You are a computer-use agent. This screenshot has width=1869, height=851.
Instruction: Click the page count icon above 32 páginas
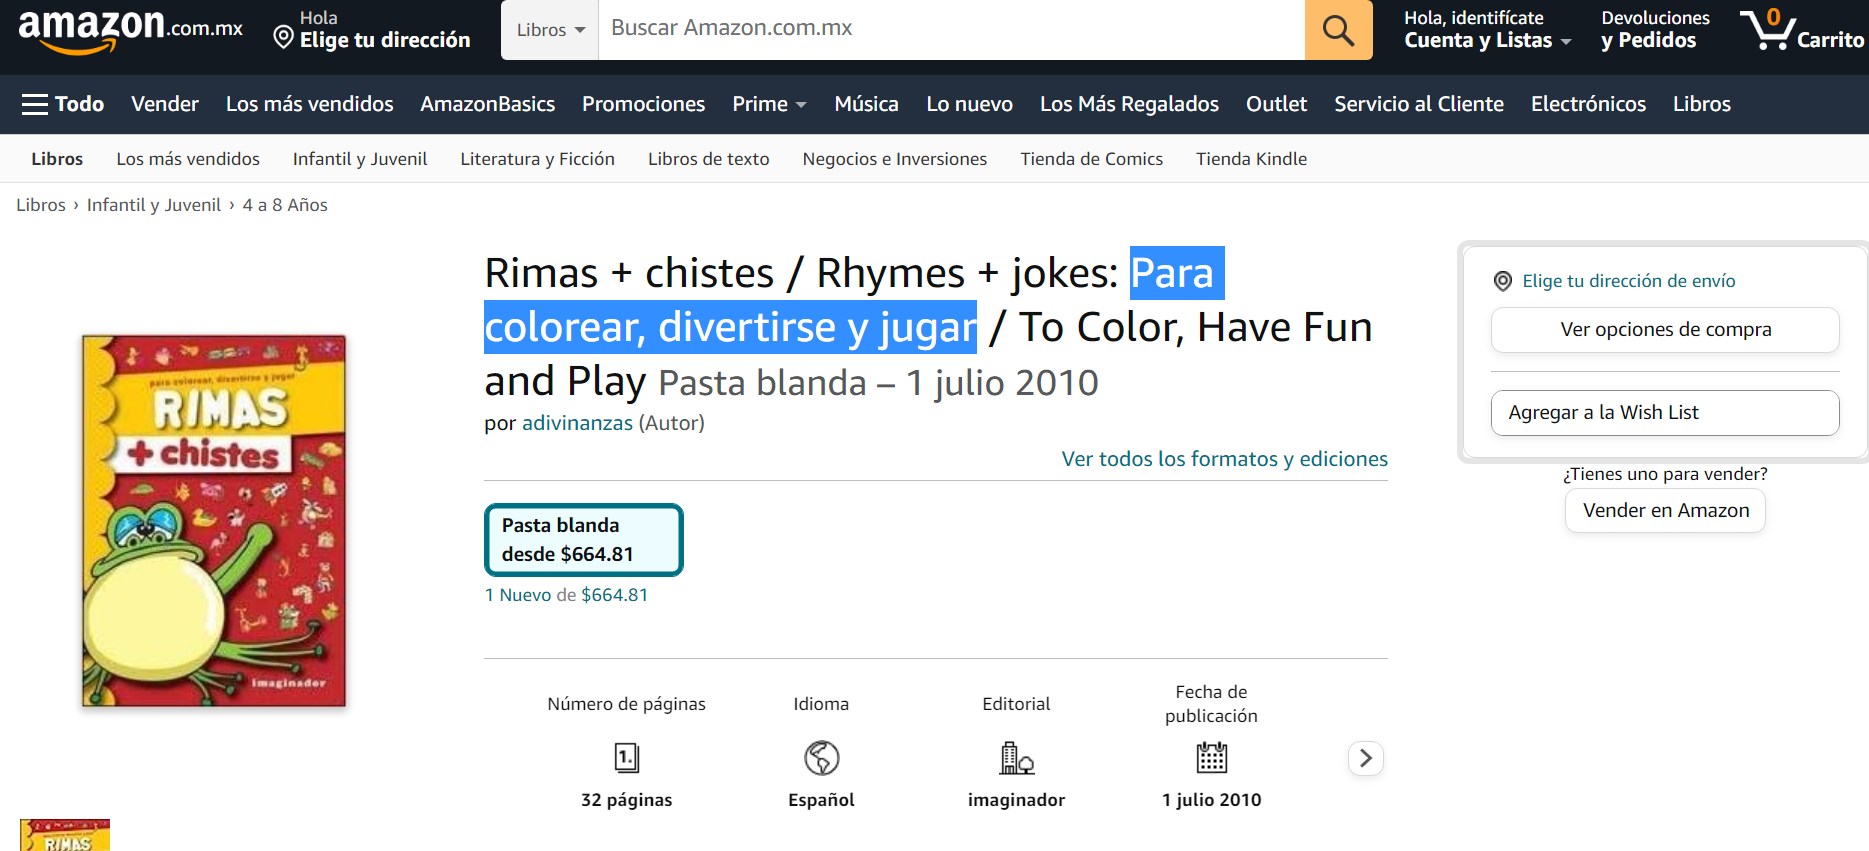pyautogui.click(x=627, y=758)
